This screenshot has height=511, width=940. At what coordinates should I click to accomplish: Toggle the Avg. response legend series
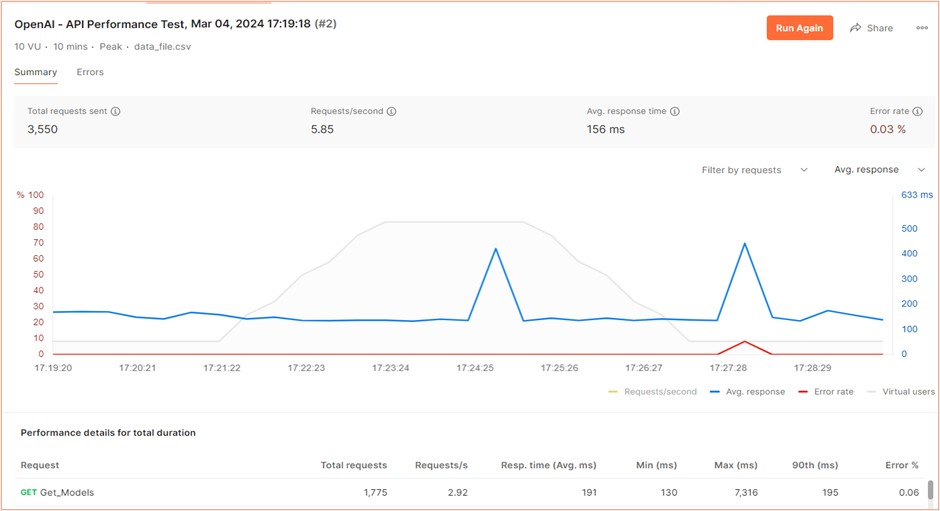747,392
